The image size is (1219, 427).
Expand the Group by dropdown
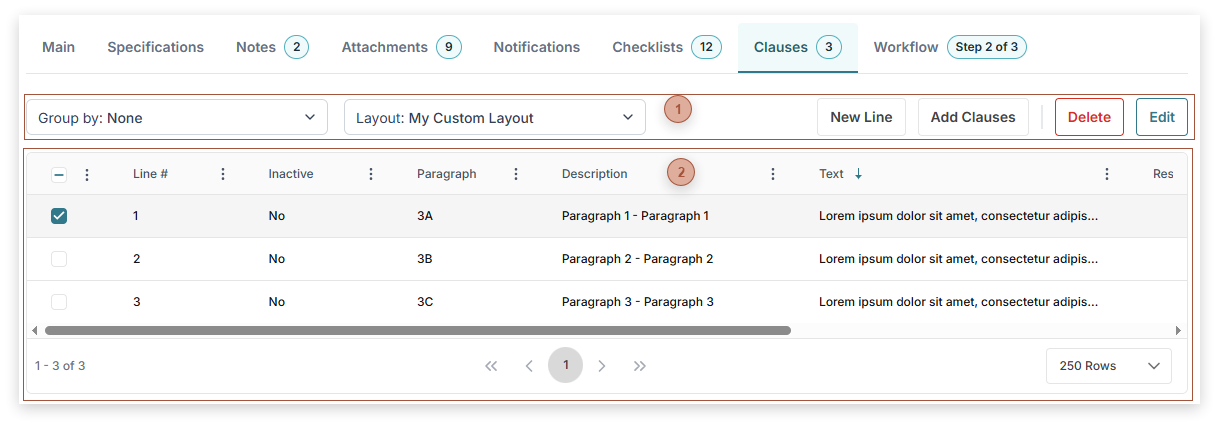177,118
